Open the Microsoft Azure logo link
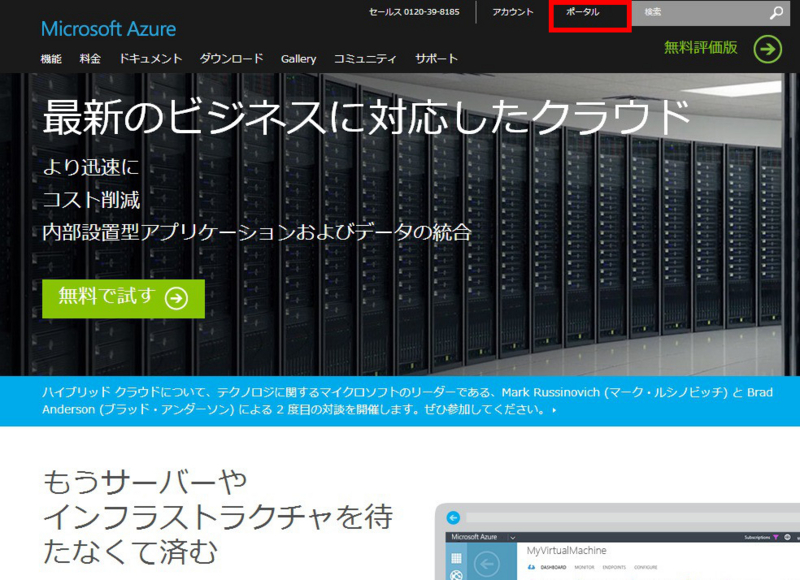 108,29
